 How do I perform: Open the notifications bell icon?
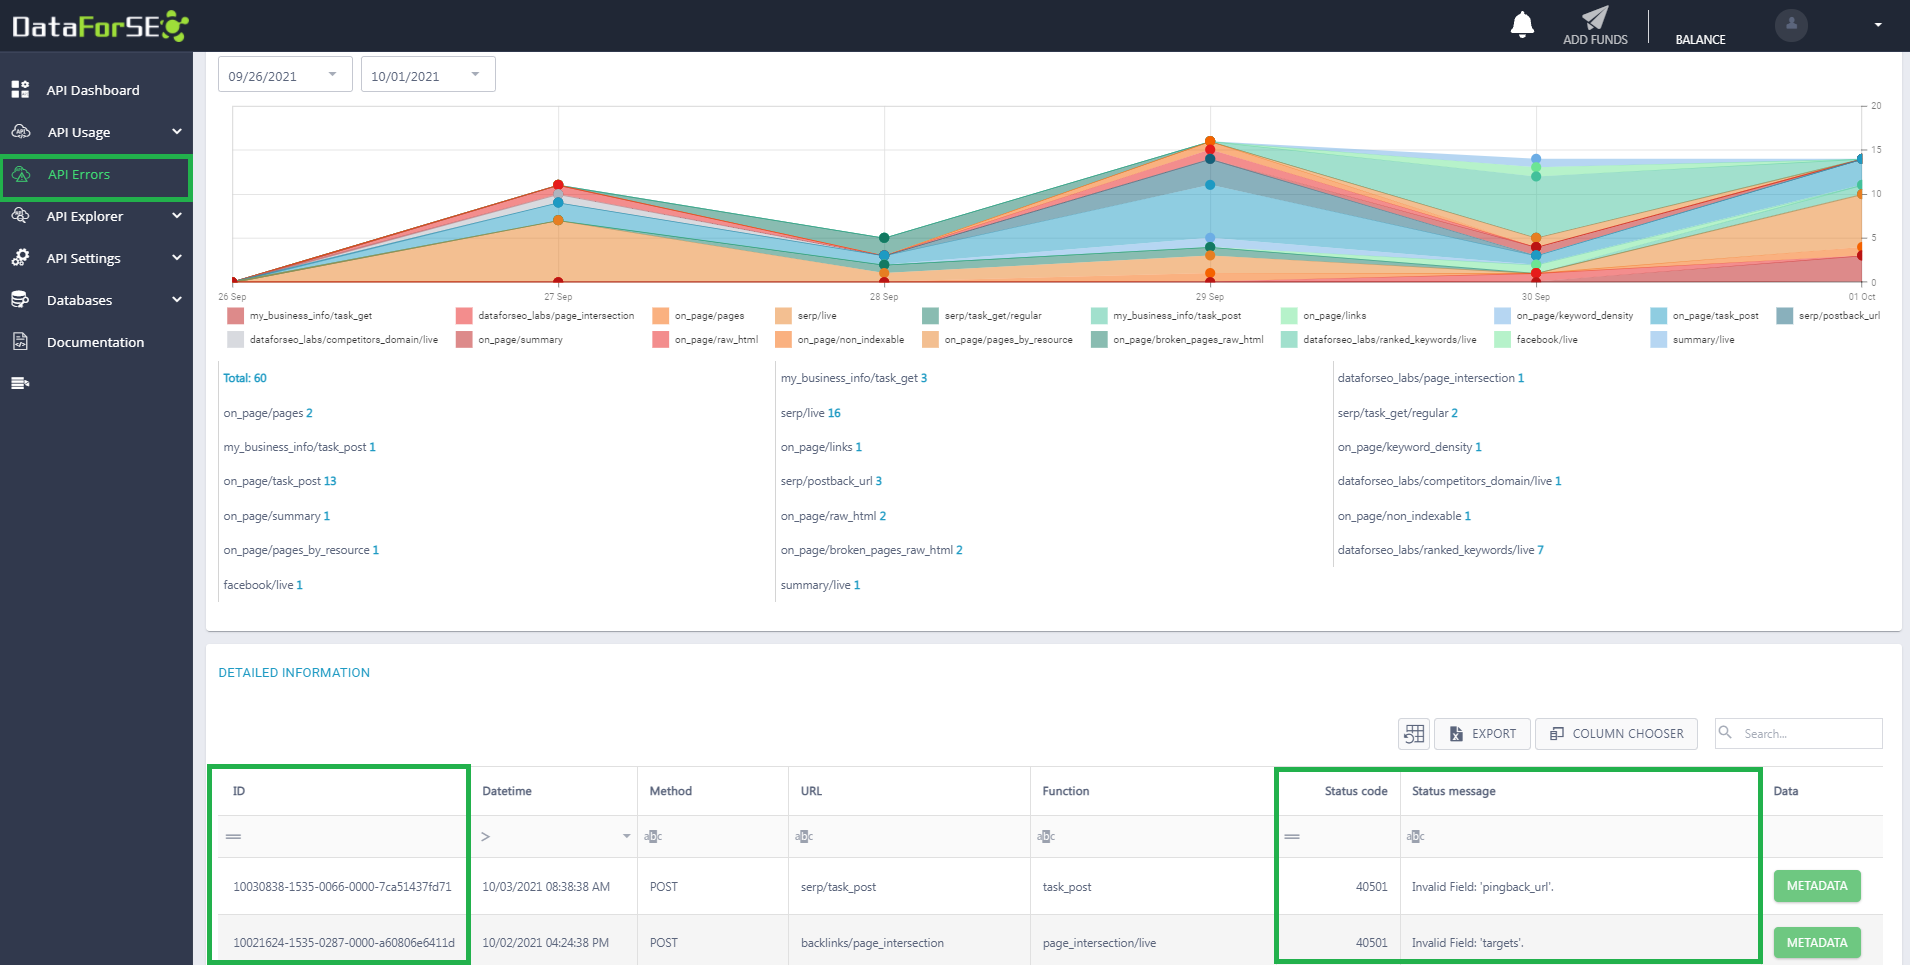click(x=1522, y=24)
